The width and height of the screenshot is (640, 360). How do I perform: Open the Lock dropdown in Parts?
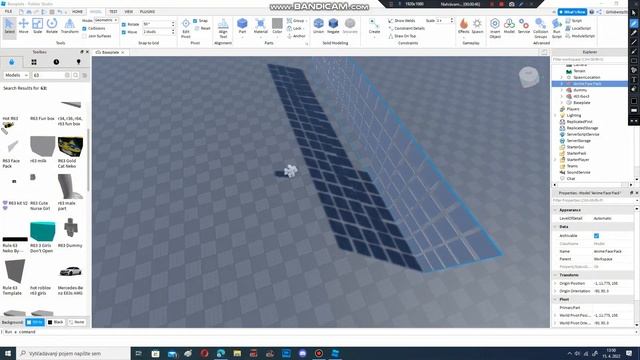pos(296,28)
